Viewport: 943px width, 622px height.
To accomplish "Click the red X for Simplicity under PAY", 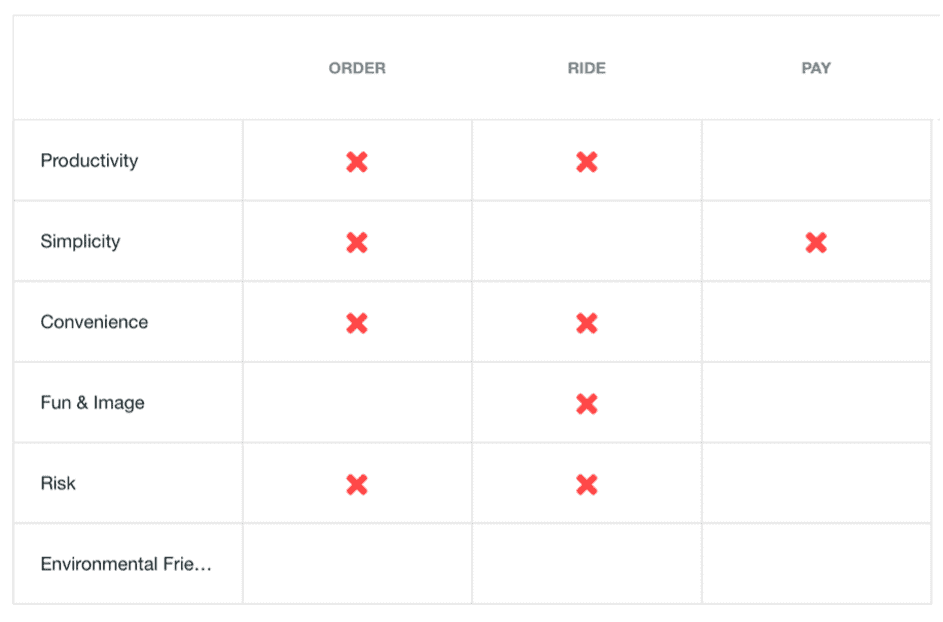I will click(x=816, y=242).
